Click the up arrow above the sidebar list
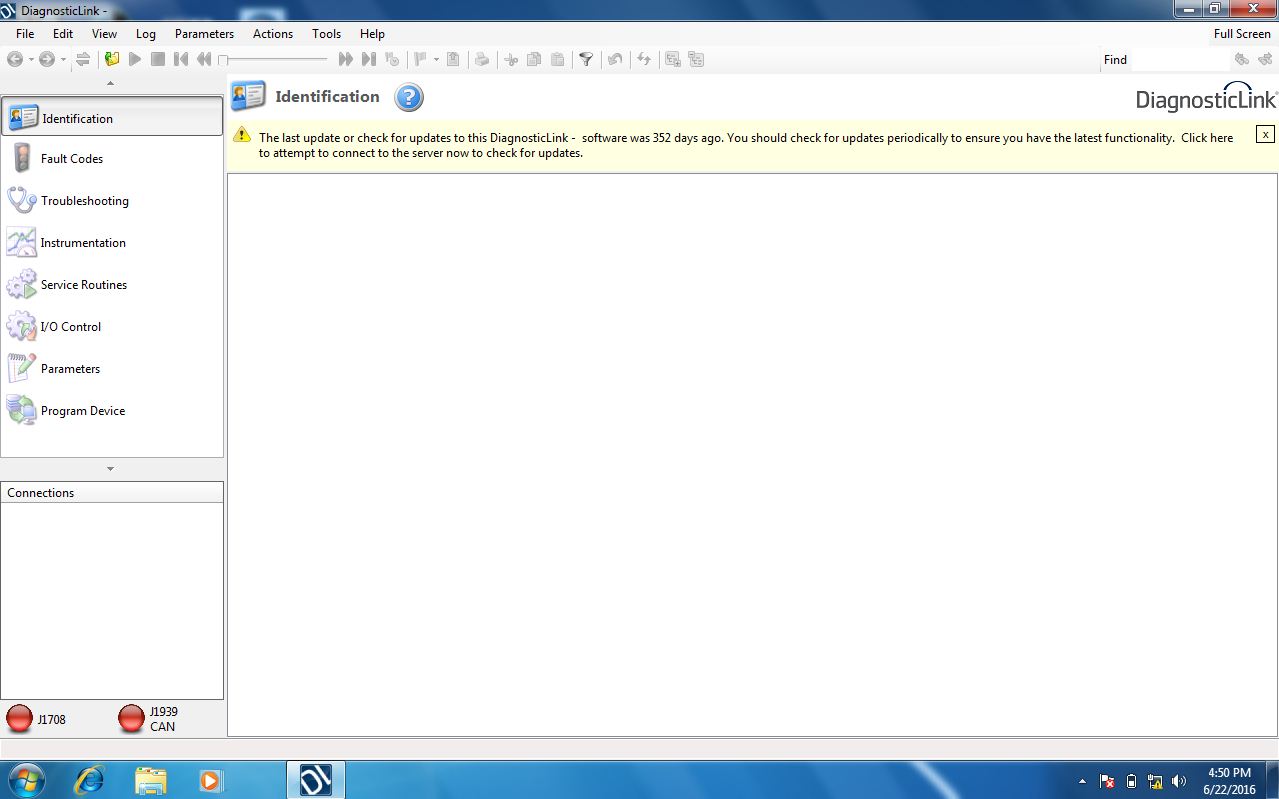The image size is (1279, 799). [110, 83]
